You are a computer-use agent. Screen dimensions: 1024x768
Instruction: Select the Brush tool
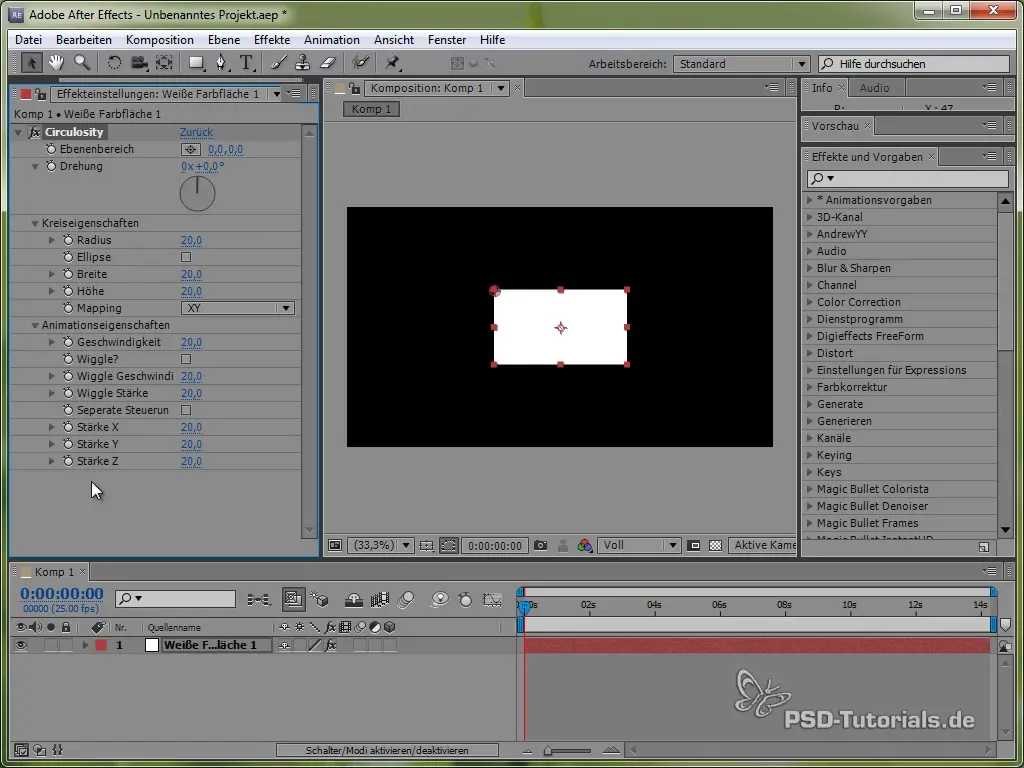279,63
